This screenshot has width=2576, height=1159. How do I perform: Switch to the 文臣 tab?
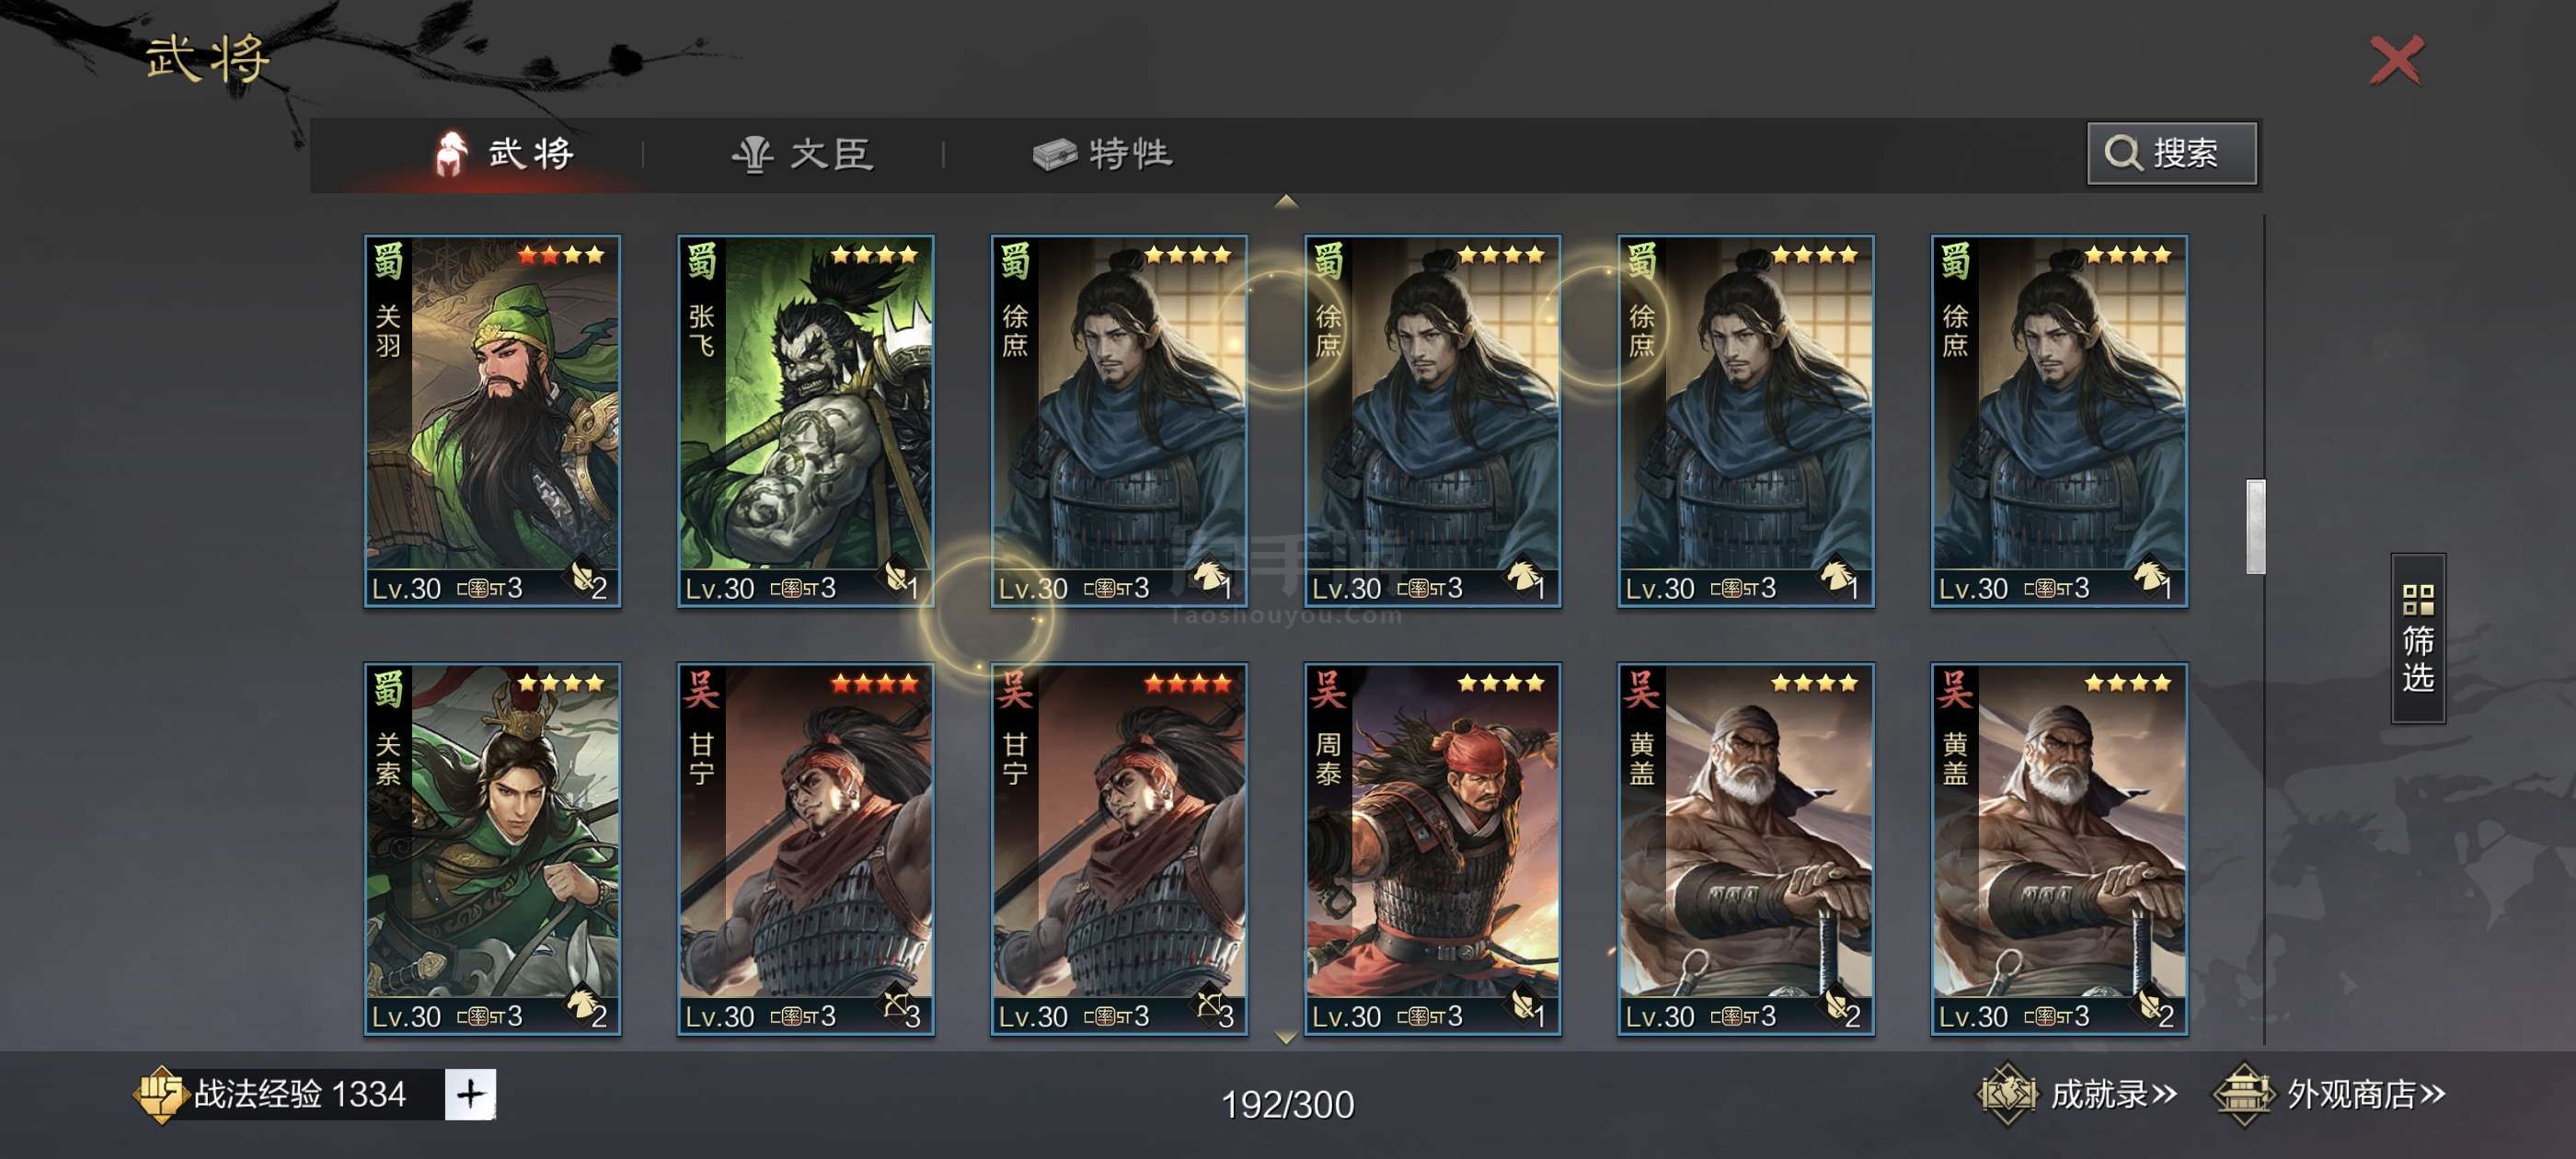[x=803, y=155]
